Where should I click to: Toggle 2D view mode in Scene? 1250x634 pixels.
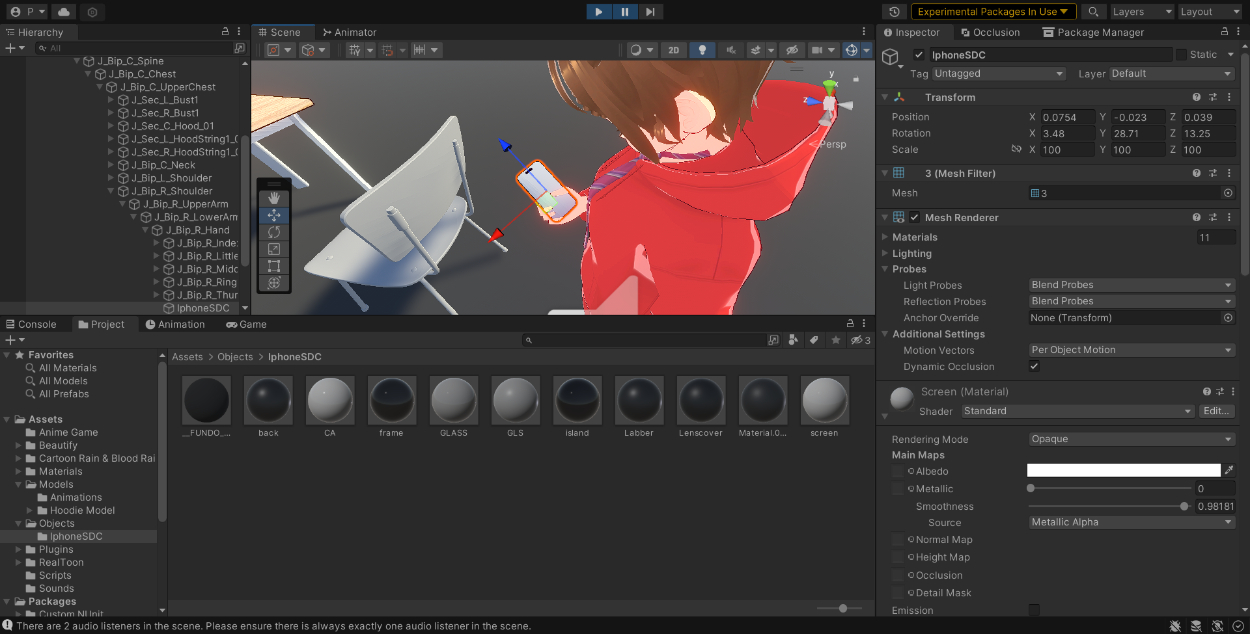(674, 50)
